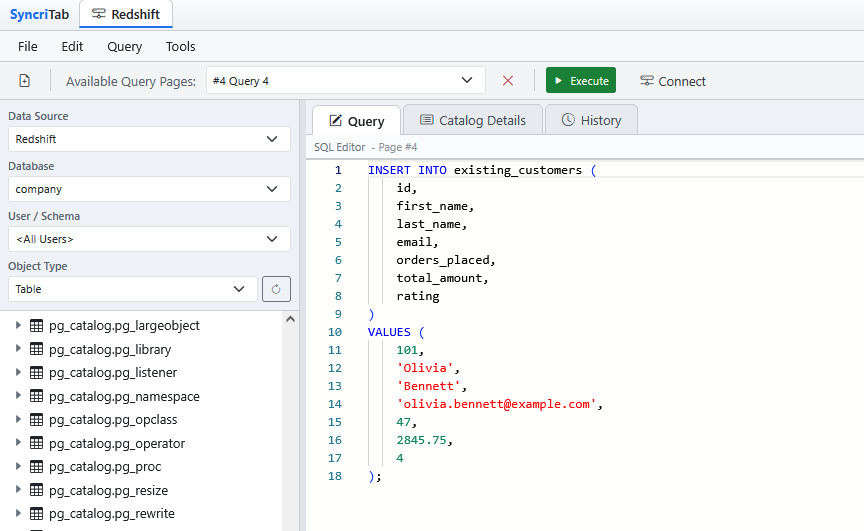Expand pg_catalog.pg_proc tree node
The image size is (864, 531).
click(x=18, y=466)
